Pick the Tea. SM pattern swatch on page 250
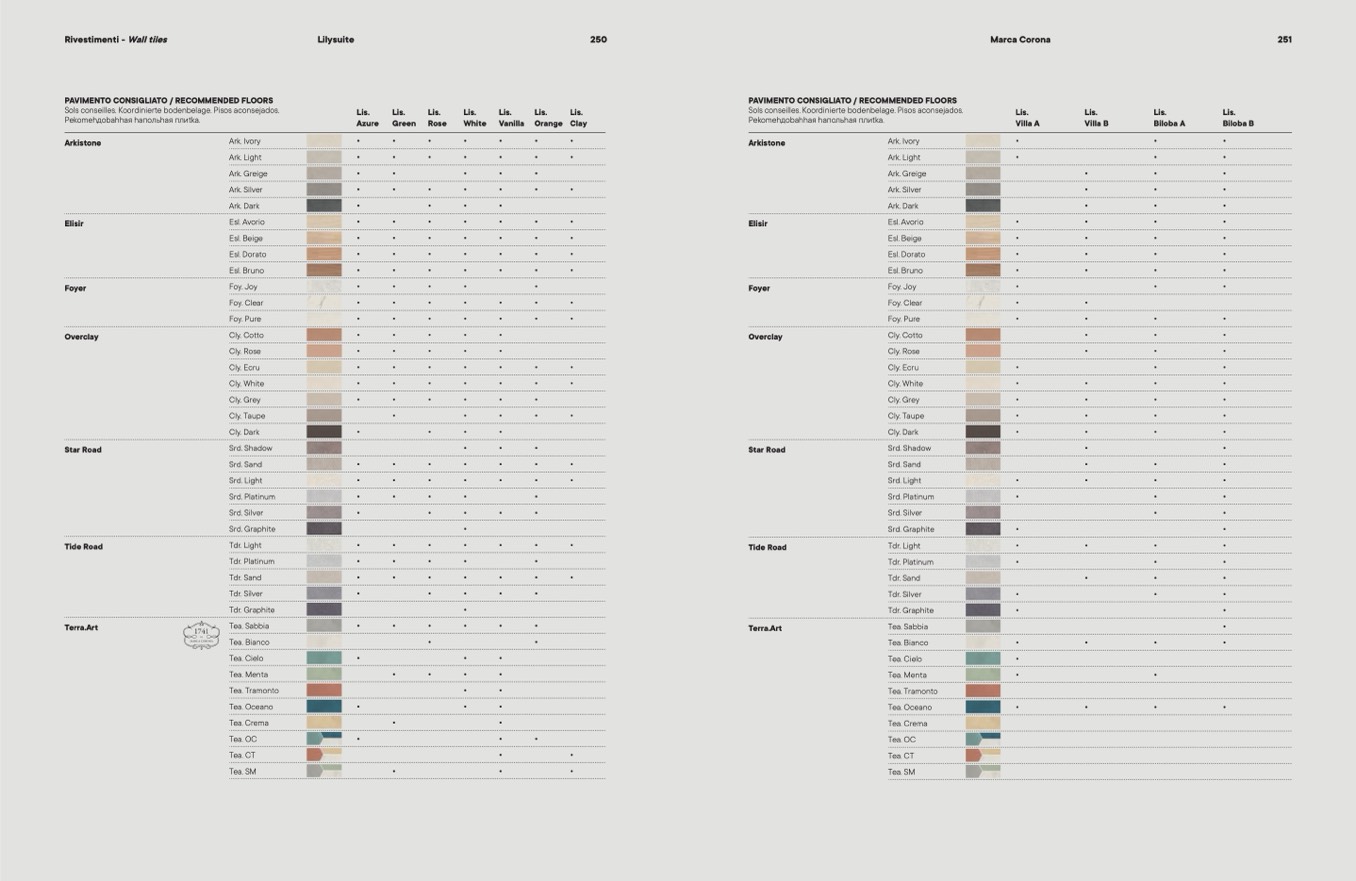The height and width of the screenshot is (881, 1356). coord(323,771)
